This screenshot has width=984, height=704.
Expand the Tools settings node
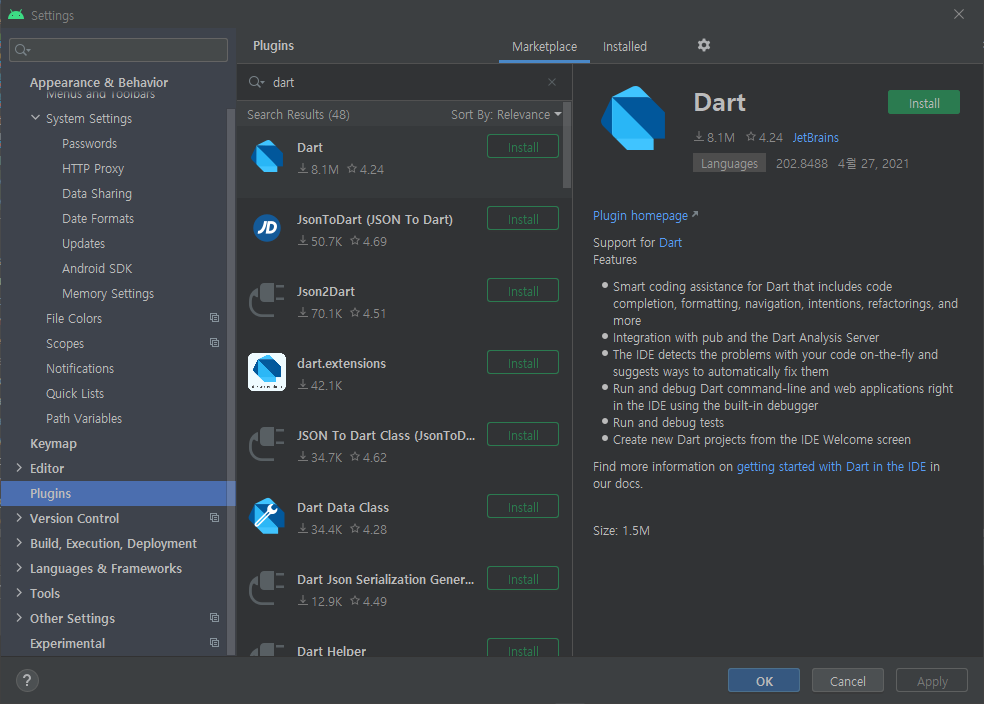(19, 593)
